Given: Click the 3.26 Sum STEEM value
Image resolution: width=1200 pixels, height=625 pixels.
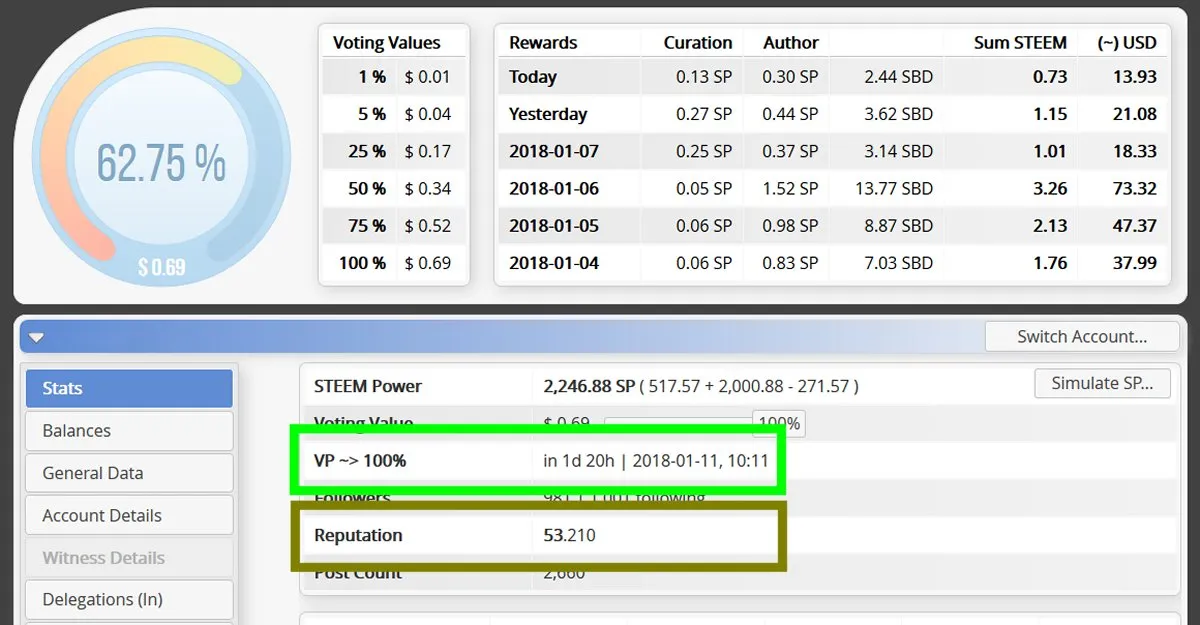Looking at the screenshot, I should (1050, 188).
